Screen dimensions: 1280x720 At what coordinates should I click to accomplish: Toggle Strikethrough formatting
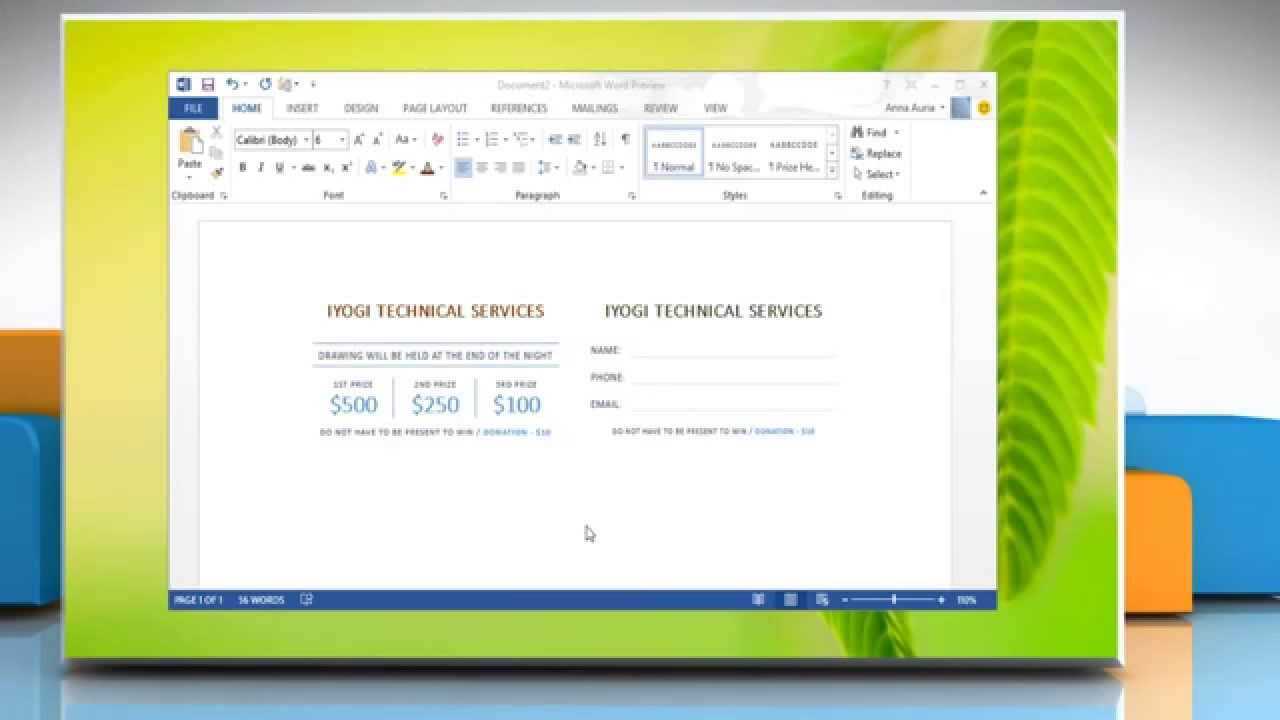[x=308, y=168]
